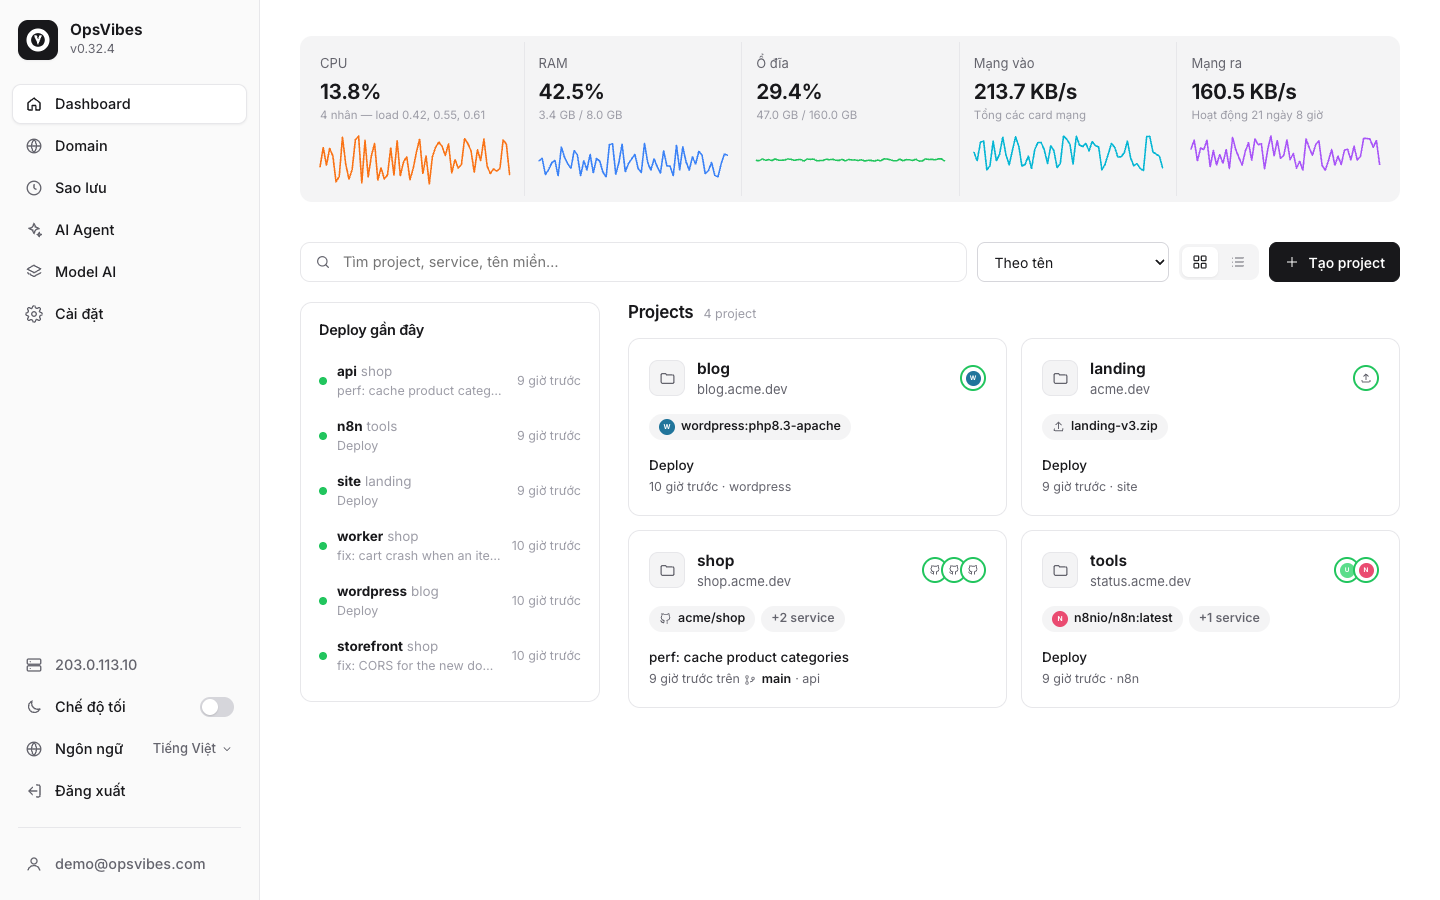Expand the +2 service chip
The height and width of the screenshot is (900, 1440).
(803, 618)
